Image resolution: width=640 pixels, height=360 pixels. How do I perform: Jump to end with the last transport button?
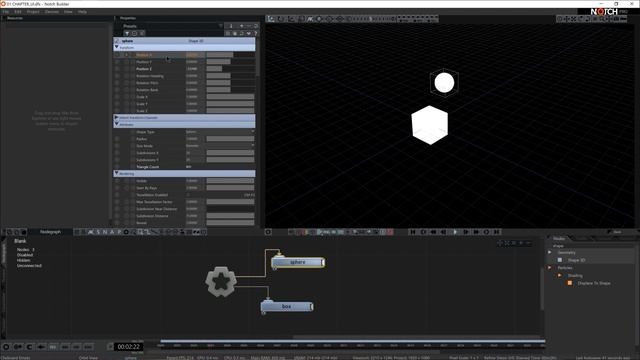click(x=497, y=232)
